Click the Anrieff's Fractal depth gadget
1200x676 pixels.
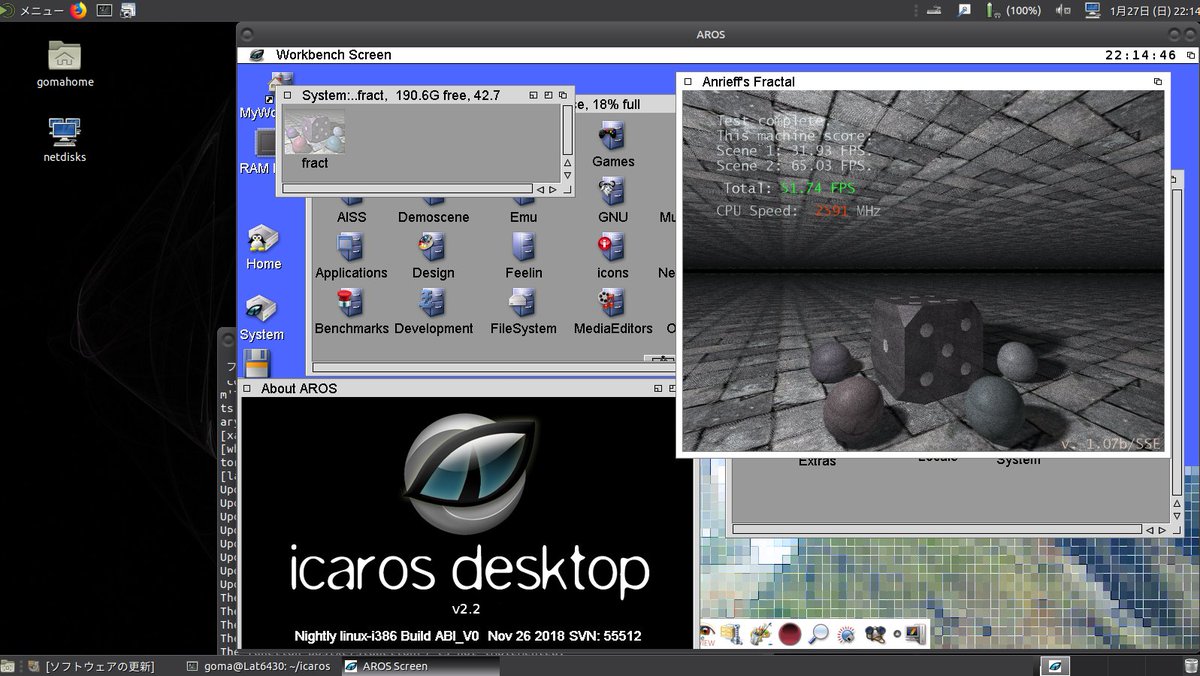pyautogui.click(x=1157, y=81)
